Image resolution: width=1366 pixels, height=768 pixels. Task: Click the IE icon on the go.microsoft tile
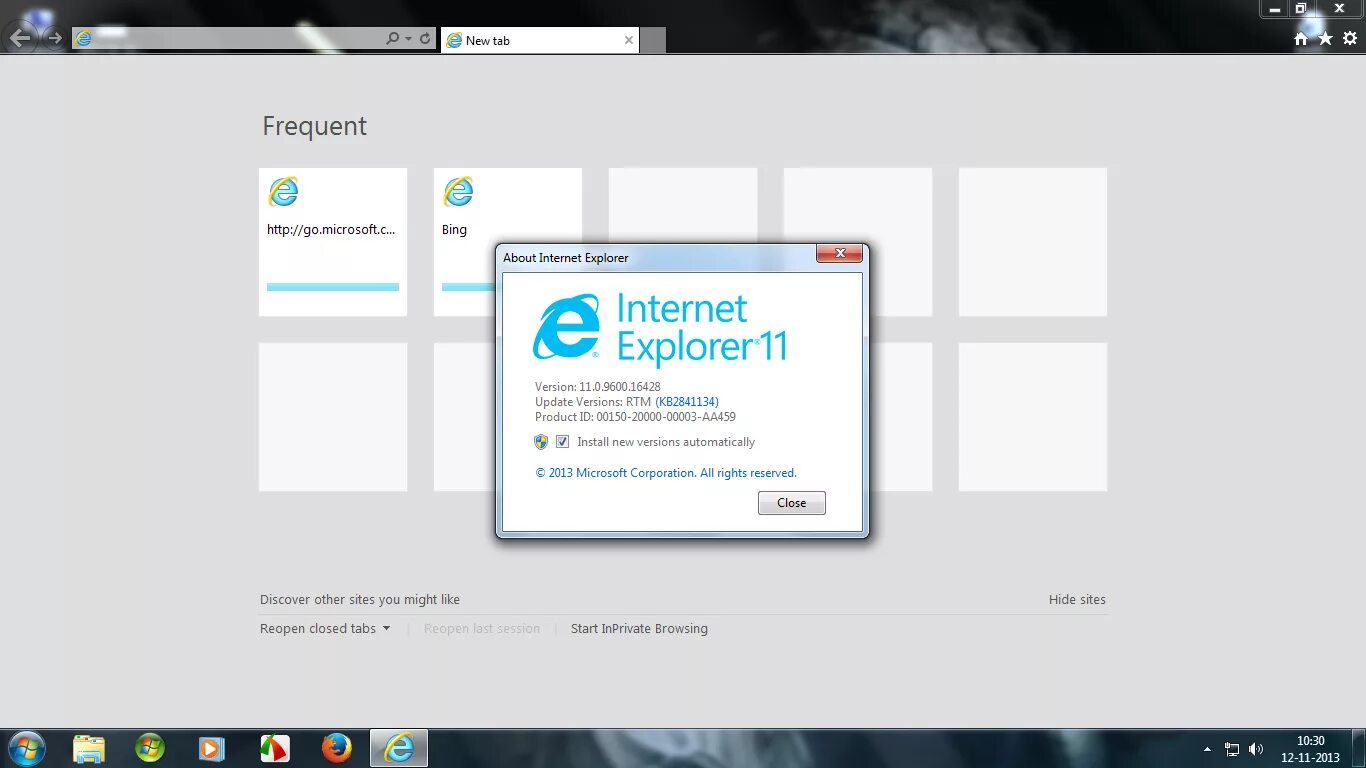(283, 191)
